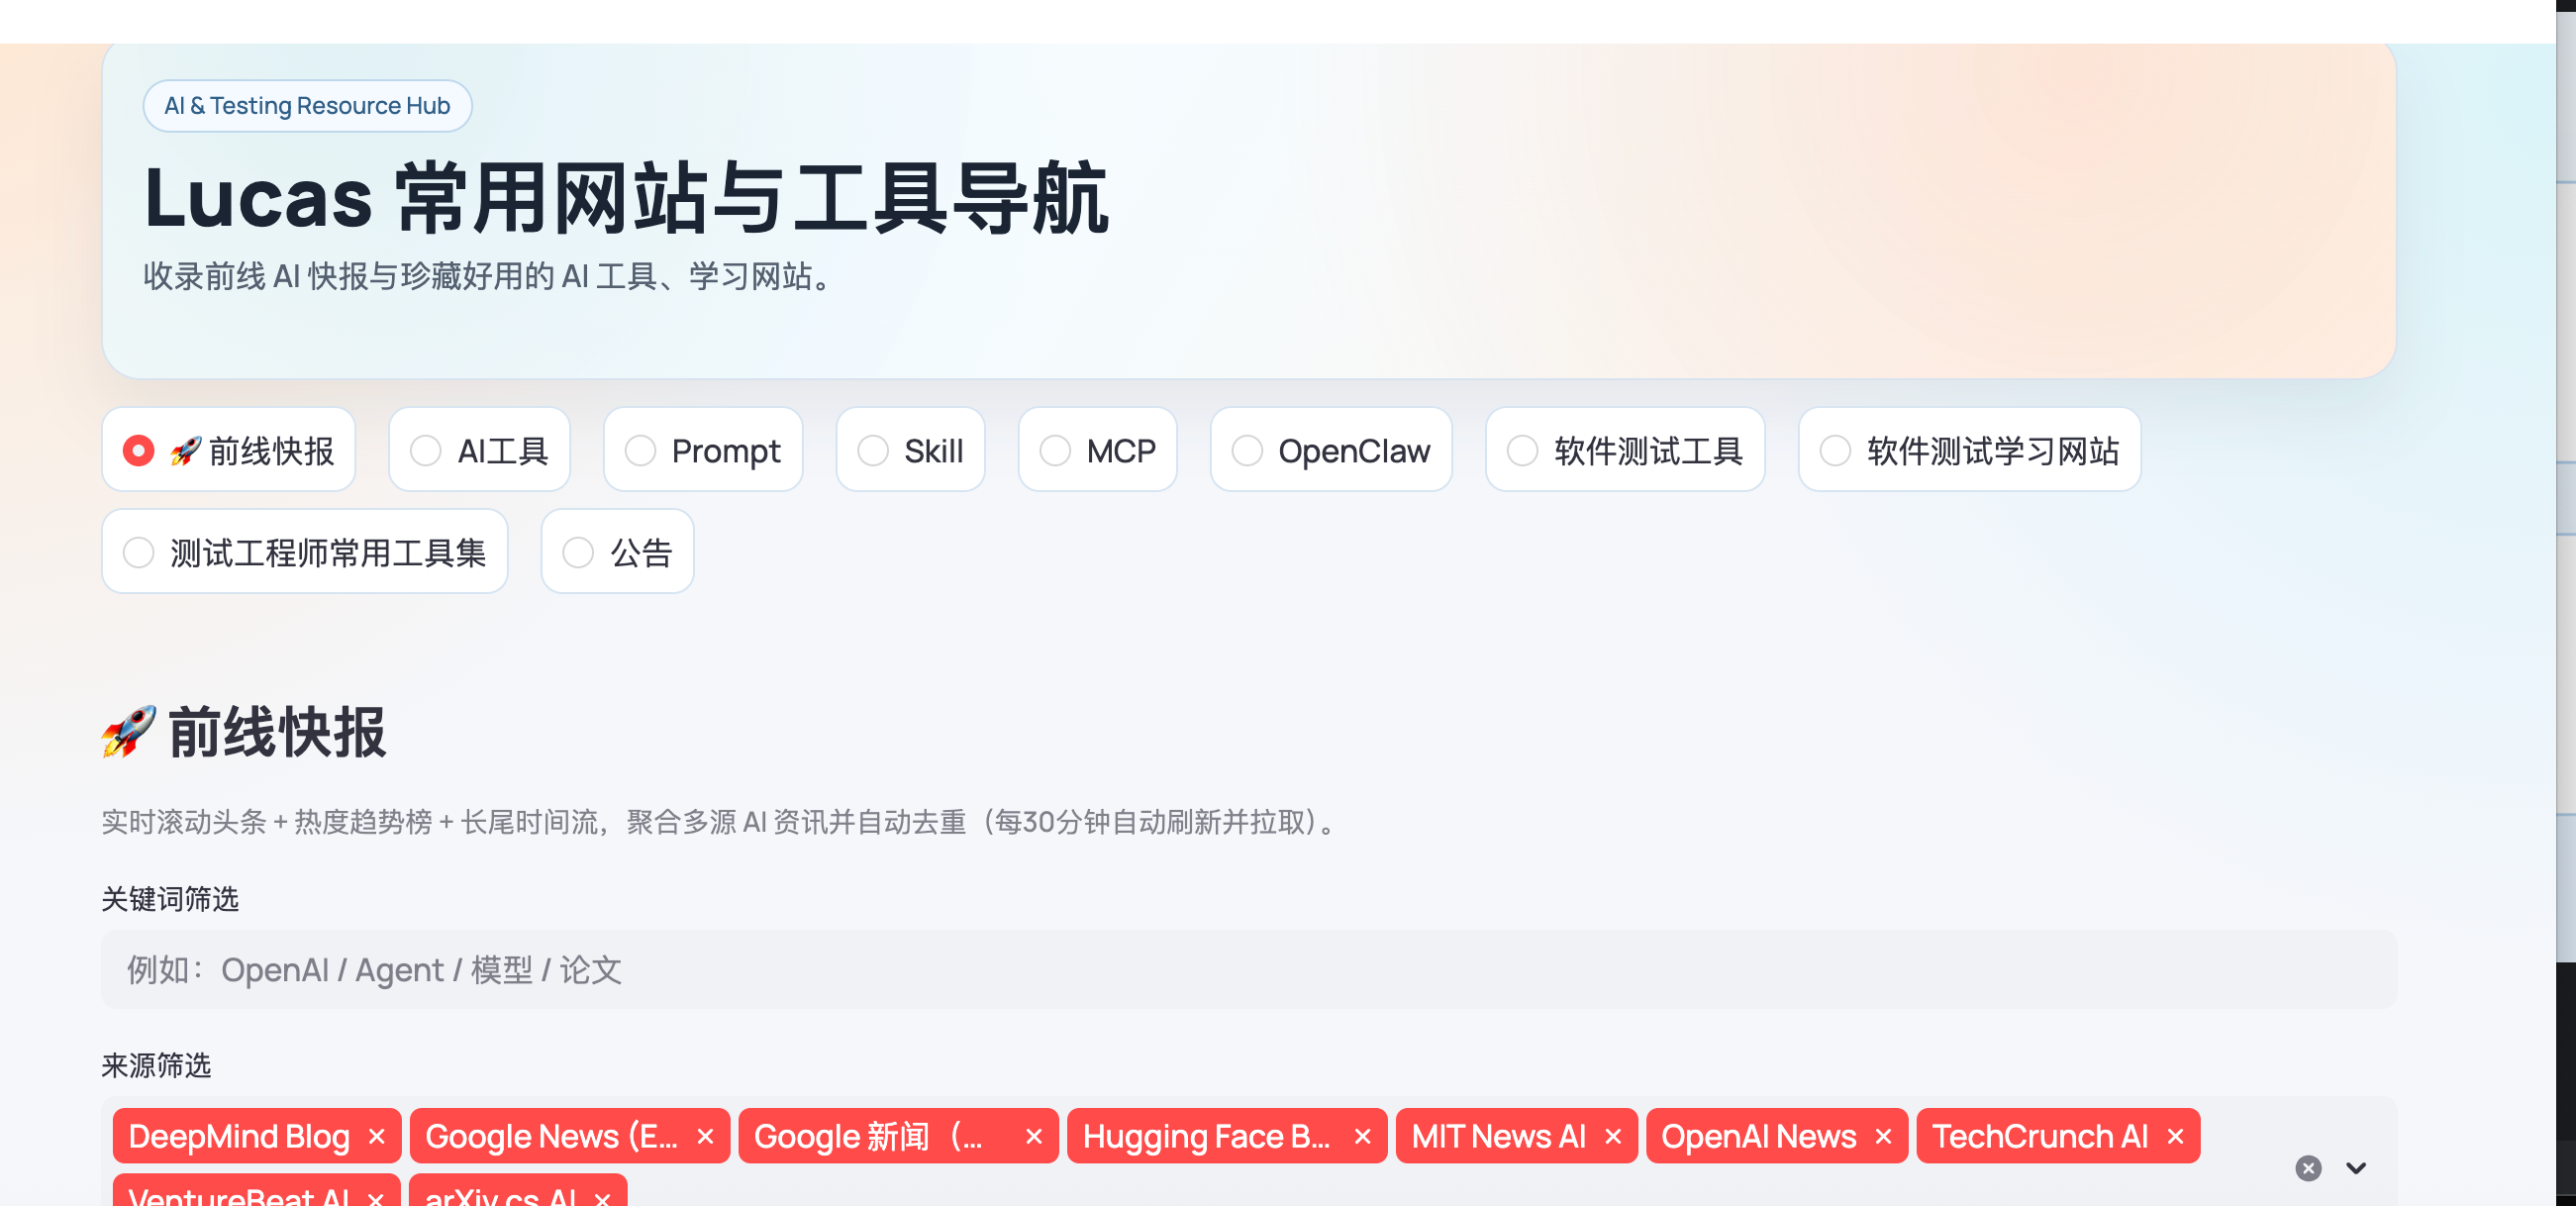Click the 关键词筛选 keyword input field
Viewport: 2576px width, 1206px height.
click(1248, 969)
